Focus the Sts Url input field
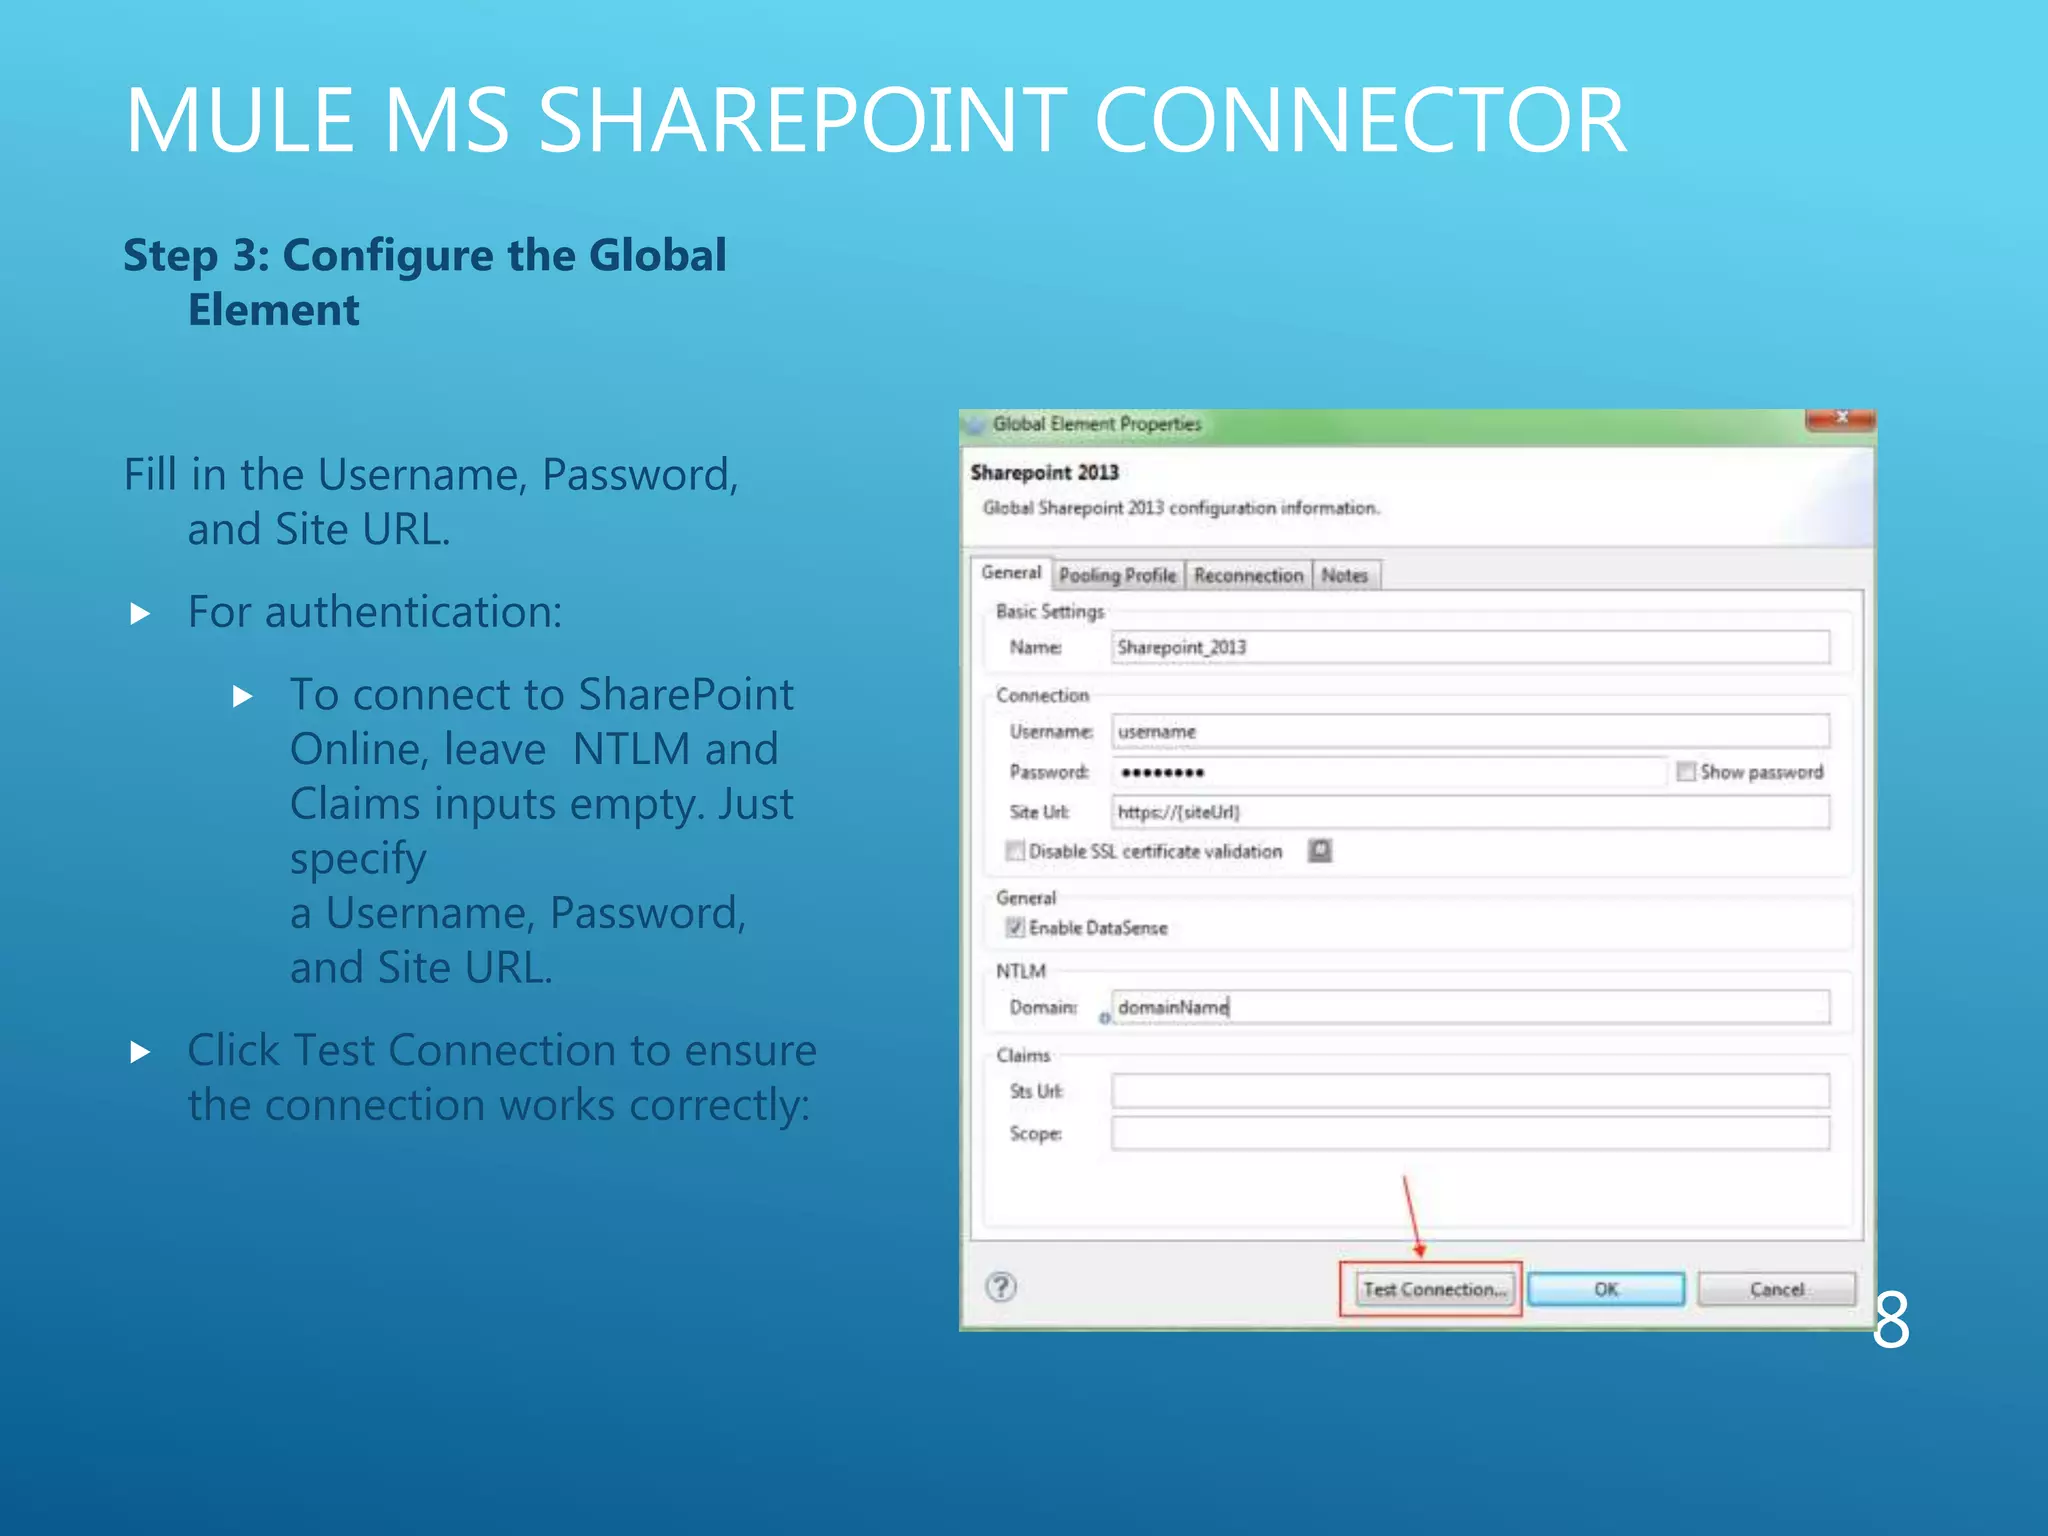This screenshot has height=1536, width=2048. click(x=1470, y=1091)
